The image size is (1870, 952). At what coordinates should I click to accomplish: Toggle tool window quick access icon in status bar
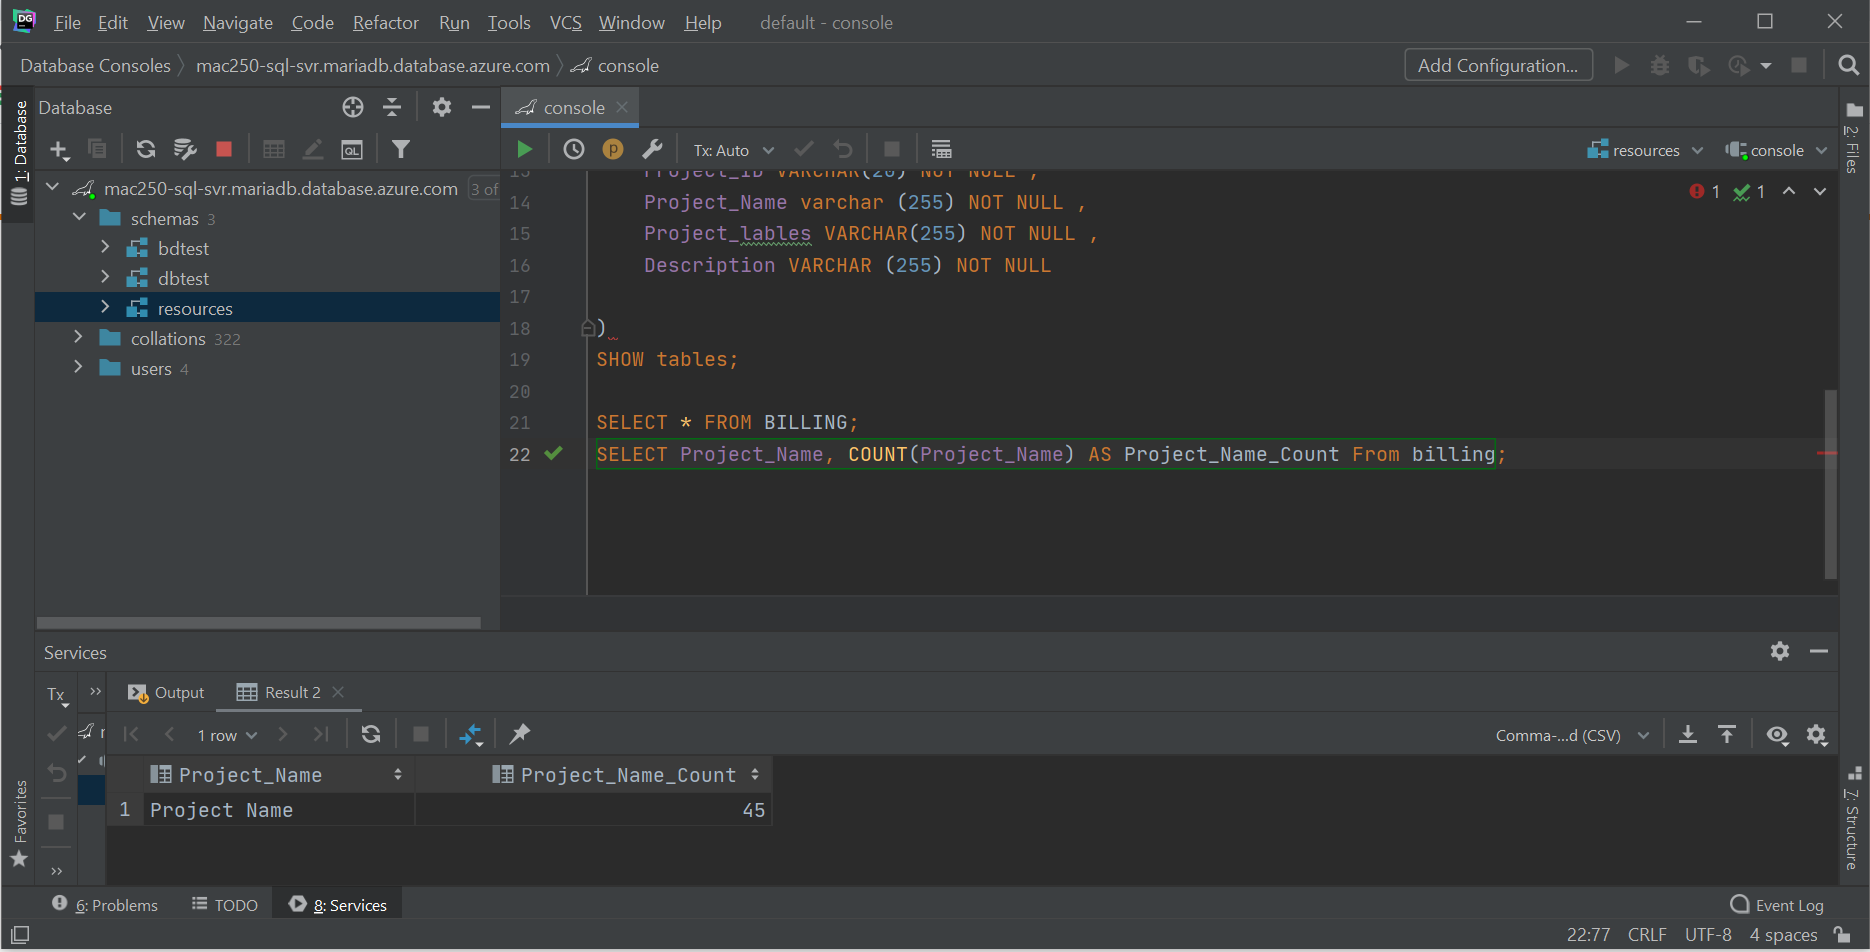[20, 935]
